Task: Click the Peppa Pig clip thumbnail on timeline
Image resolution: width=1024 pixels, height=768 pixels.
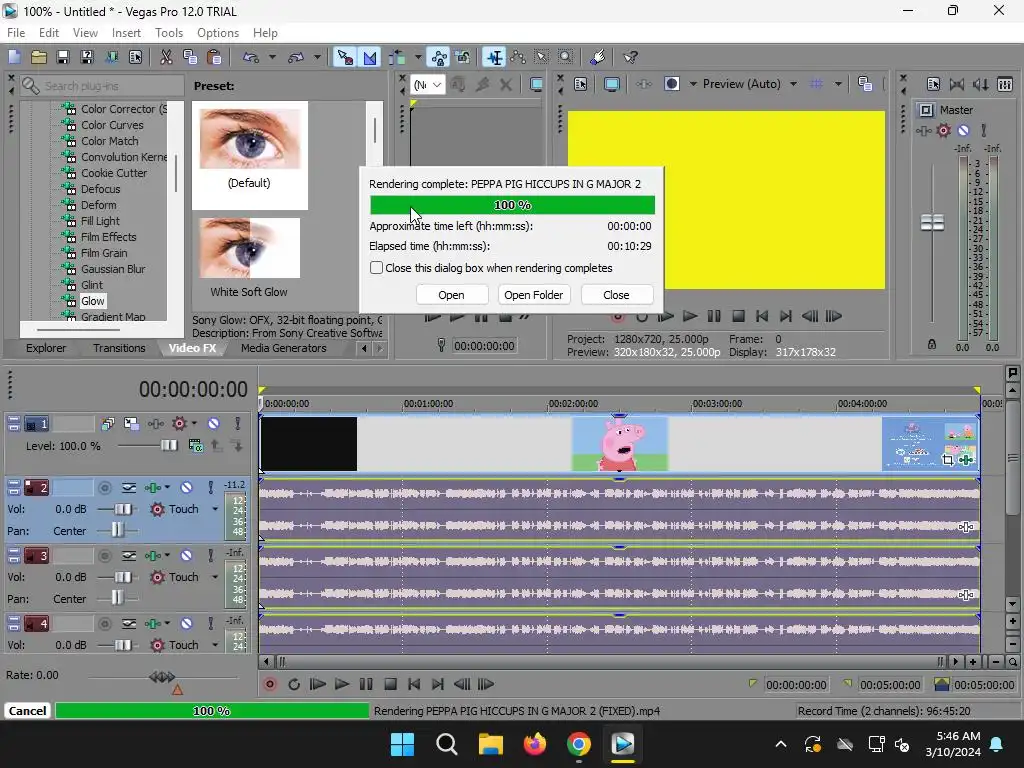Action: tap(620, 444)
